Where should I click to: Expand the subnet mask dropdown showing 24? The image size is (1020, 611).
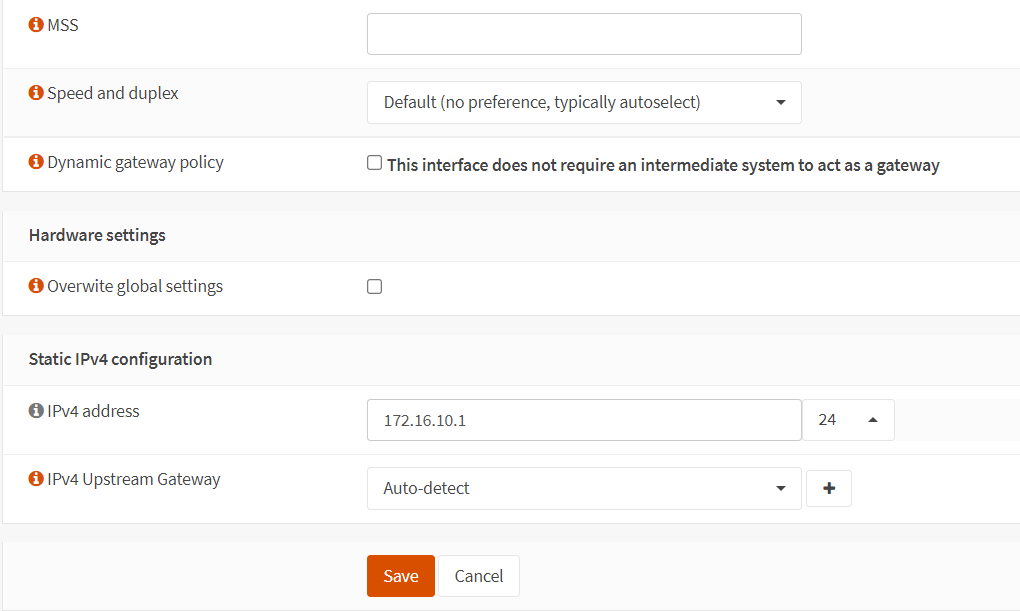pos(847,421)
